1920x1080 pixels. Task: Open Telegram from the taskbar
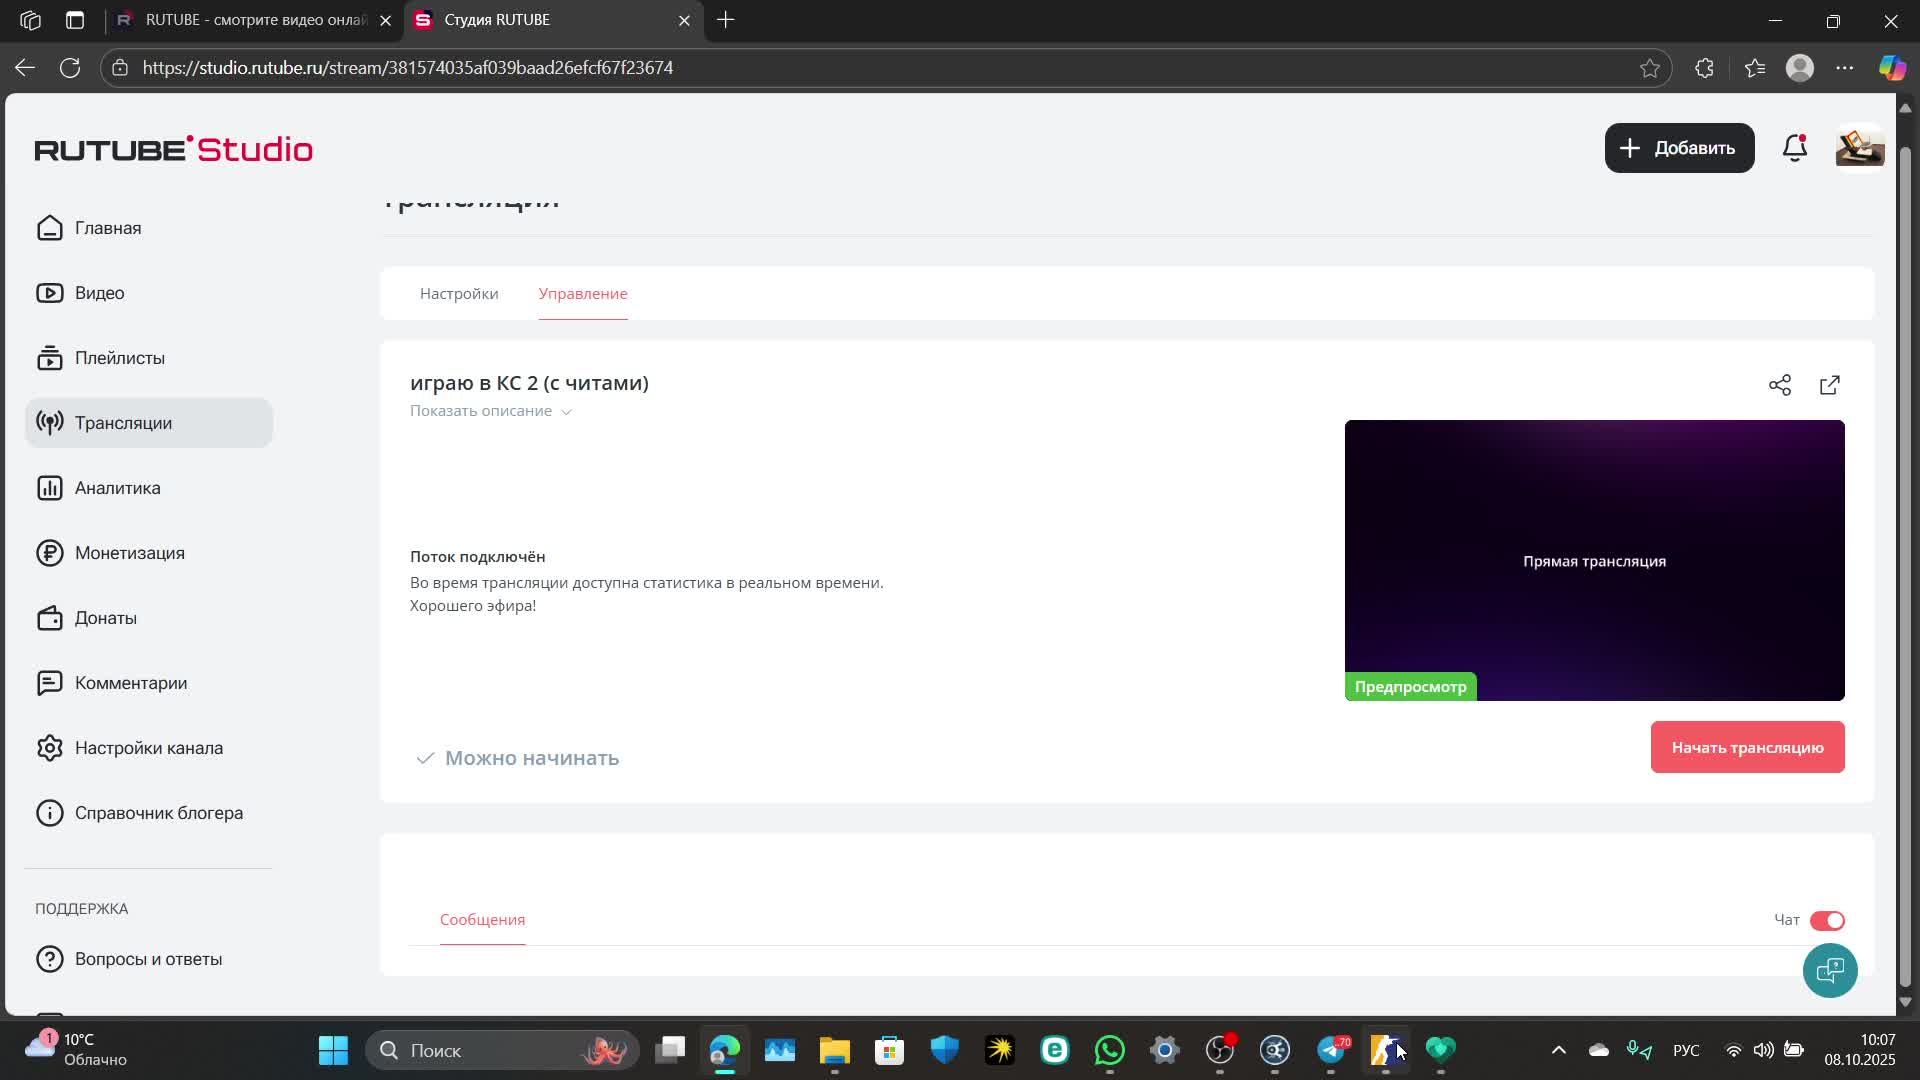click(1331, 1050)
